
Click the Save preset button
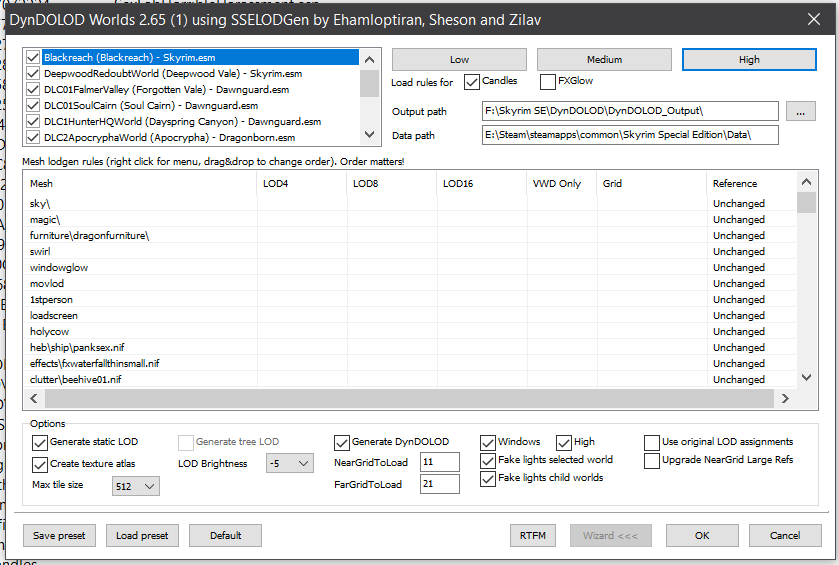point(59,536)
